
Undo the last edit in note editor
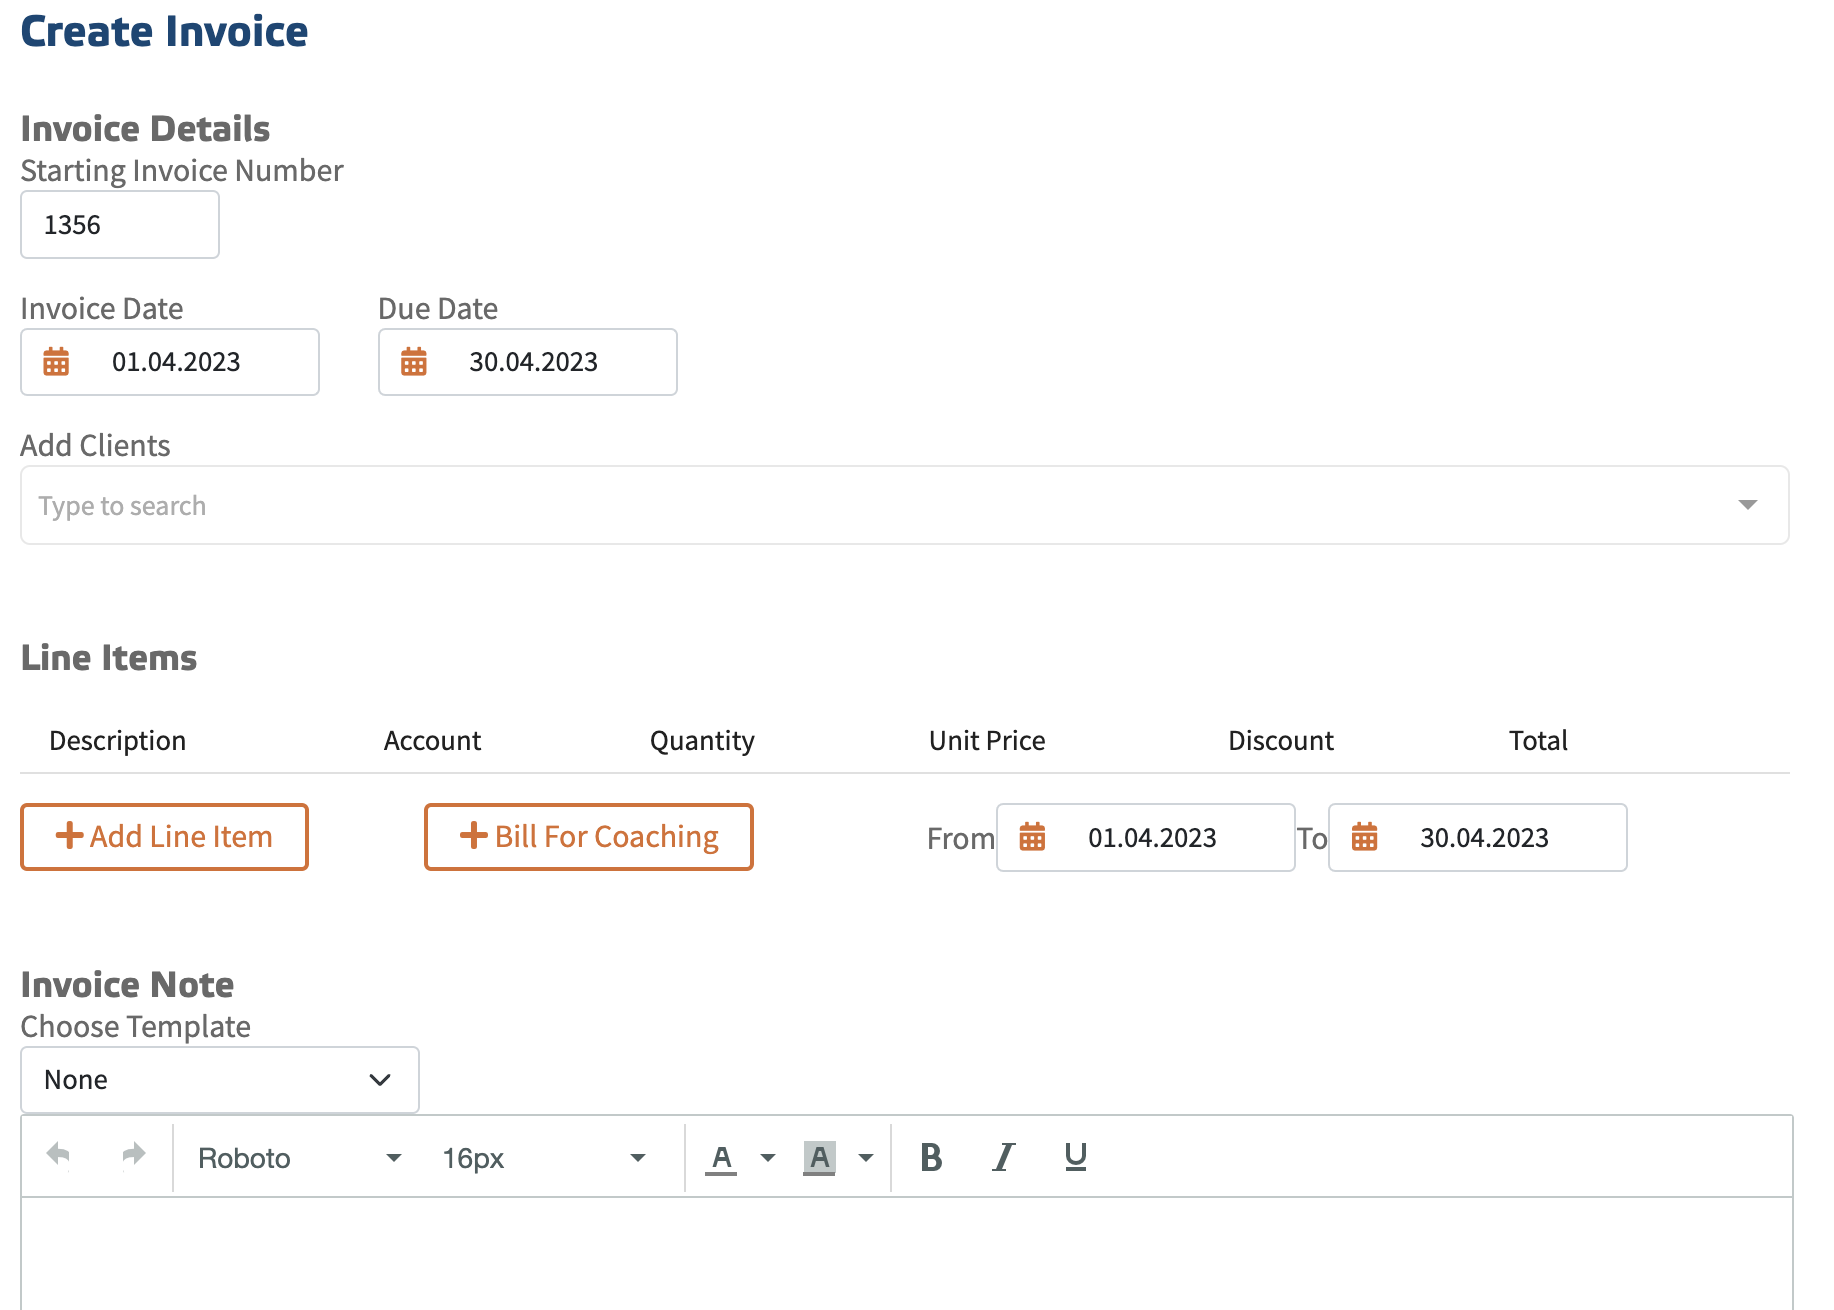click(58, 1155)
